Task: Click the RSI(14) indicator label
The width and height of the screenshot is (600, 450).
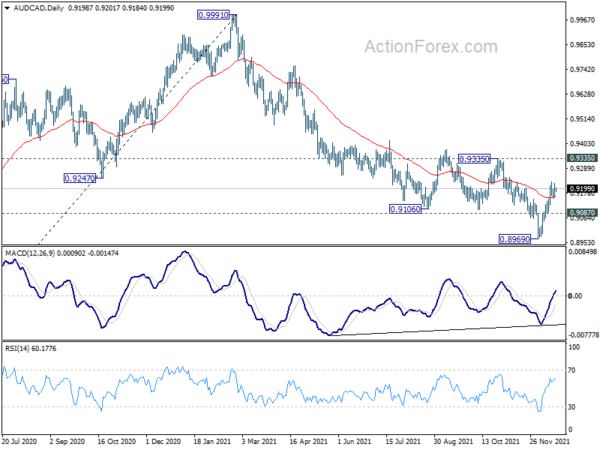Action: [16, 349]
